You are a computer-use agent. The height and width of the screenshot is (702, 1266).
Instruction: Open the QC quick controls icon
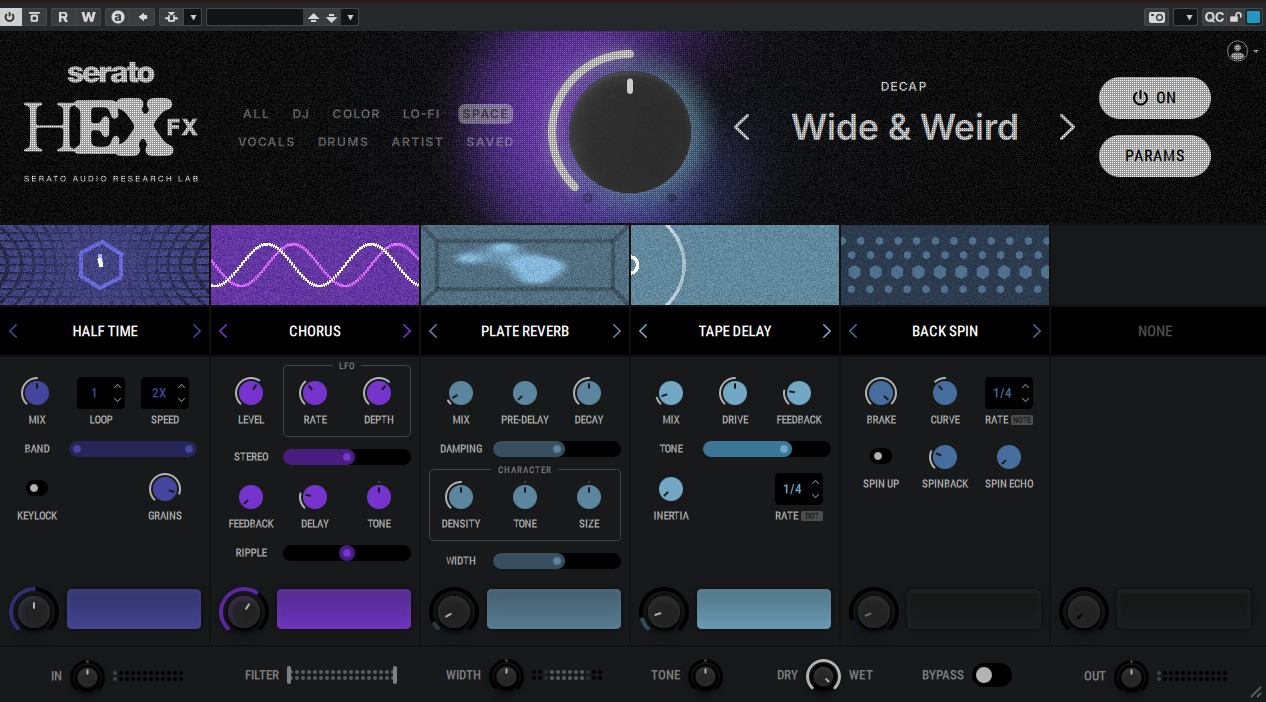[1213, 17]
